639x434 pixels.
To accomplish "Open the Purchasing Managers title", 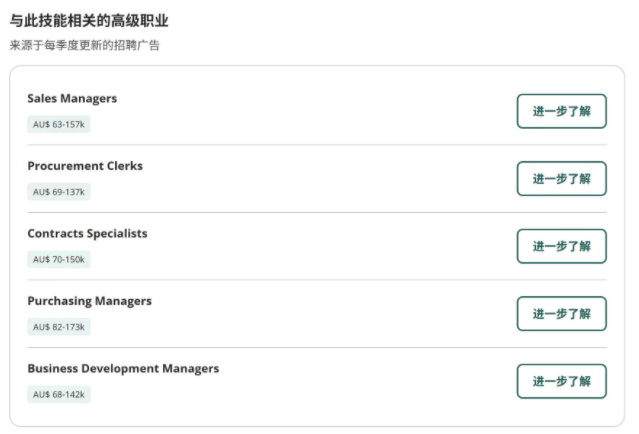I will click(89, 301).
